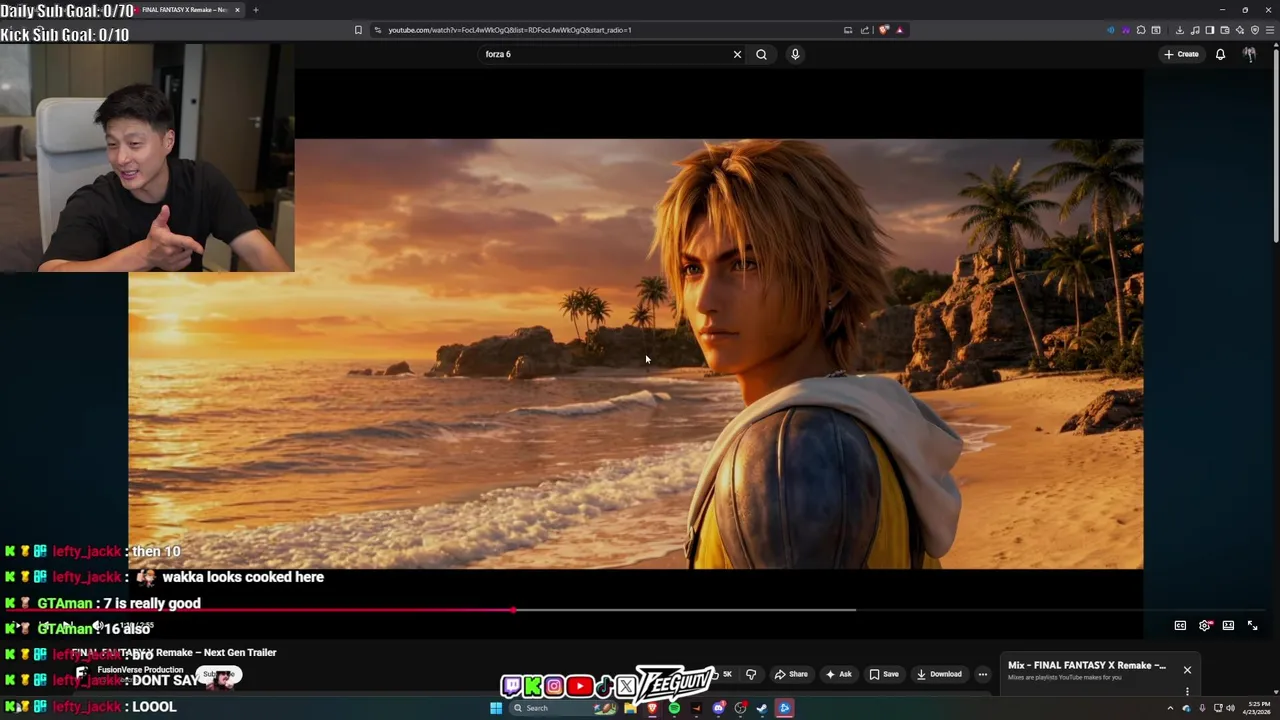Open Steam from the taskbar
Image resolution: width=1280 pixels, height=720 pixels.
(762, 708)
